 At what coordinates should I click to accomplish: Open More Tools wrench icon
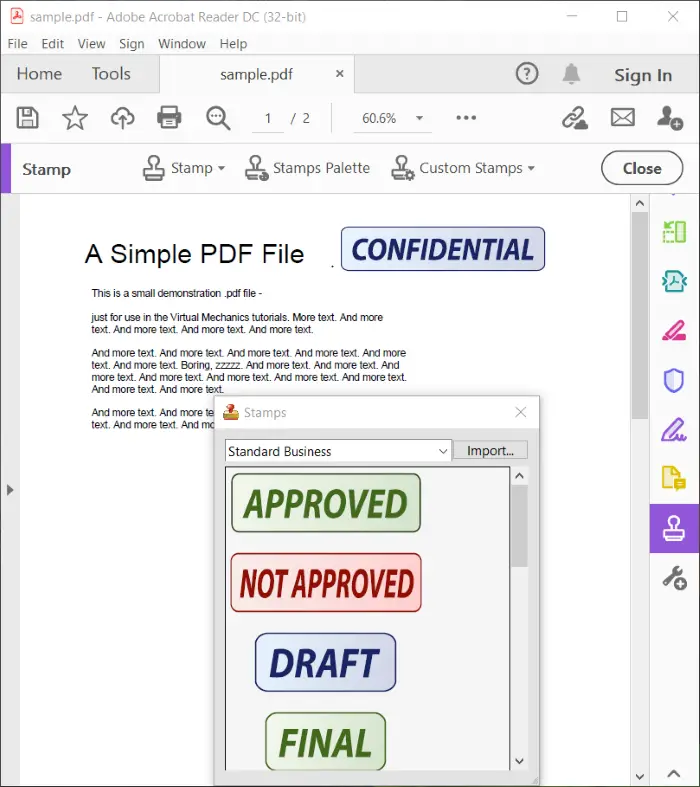point(674,578)
